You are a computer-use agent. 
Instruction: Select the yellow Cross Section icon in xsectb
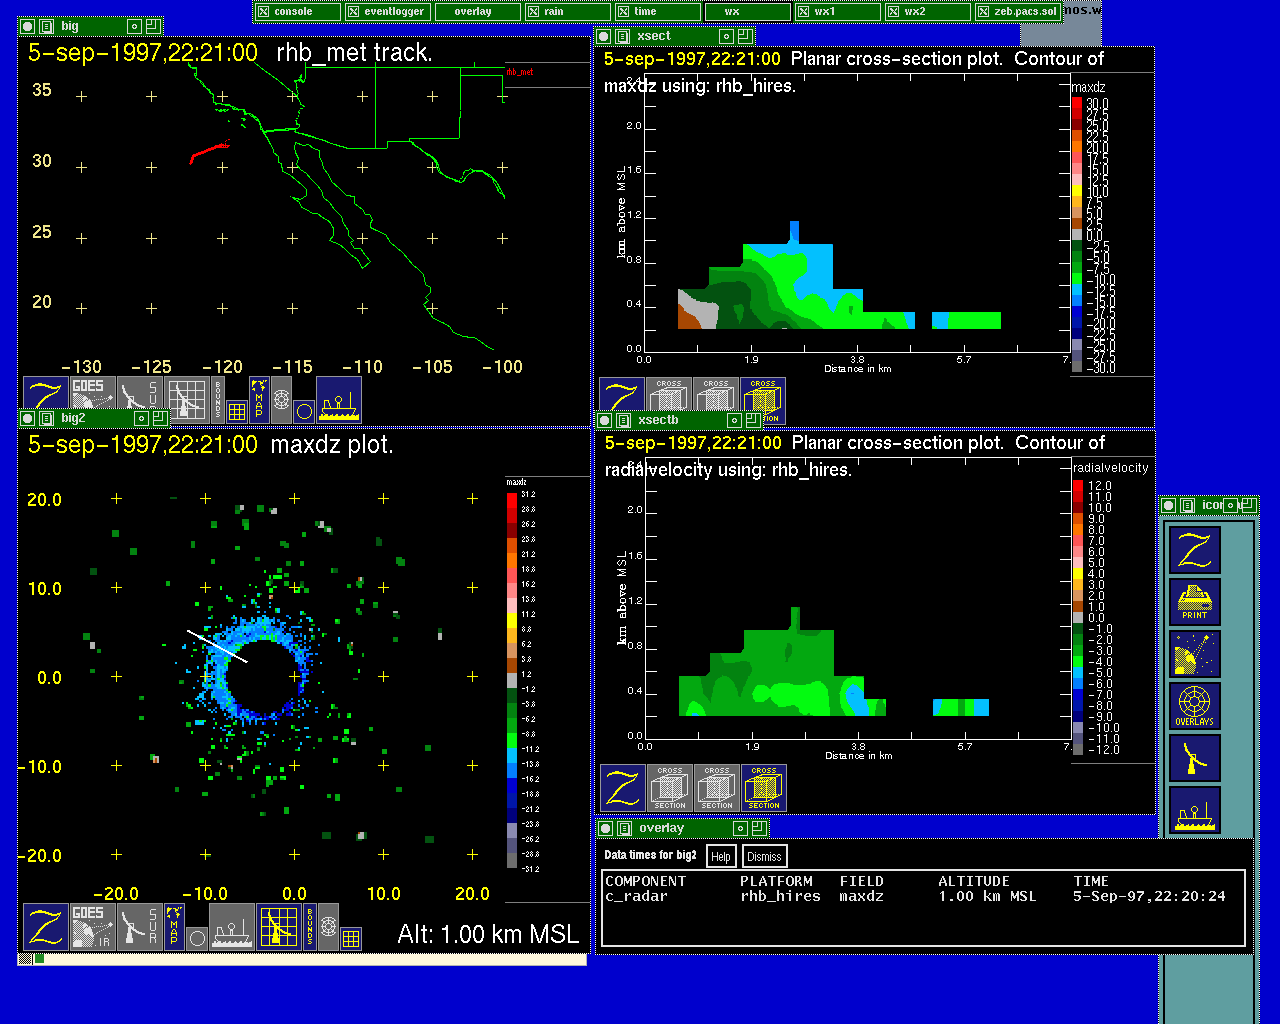pos(763,788)
